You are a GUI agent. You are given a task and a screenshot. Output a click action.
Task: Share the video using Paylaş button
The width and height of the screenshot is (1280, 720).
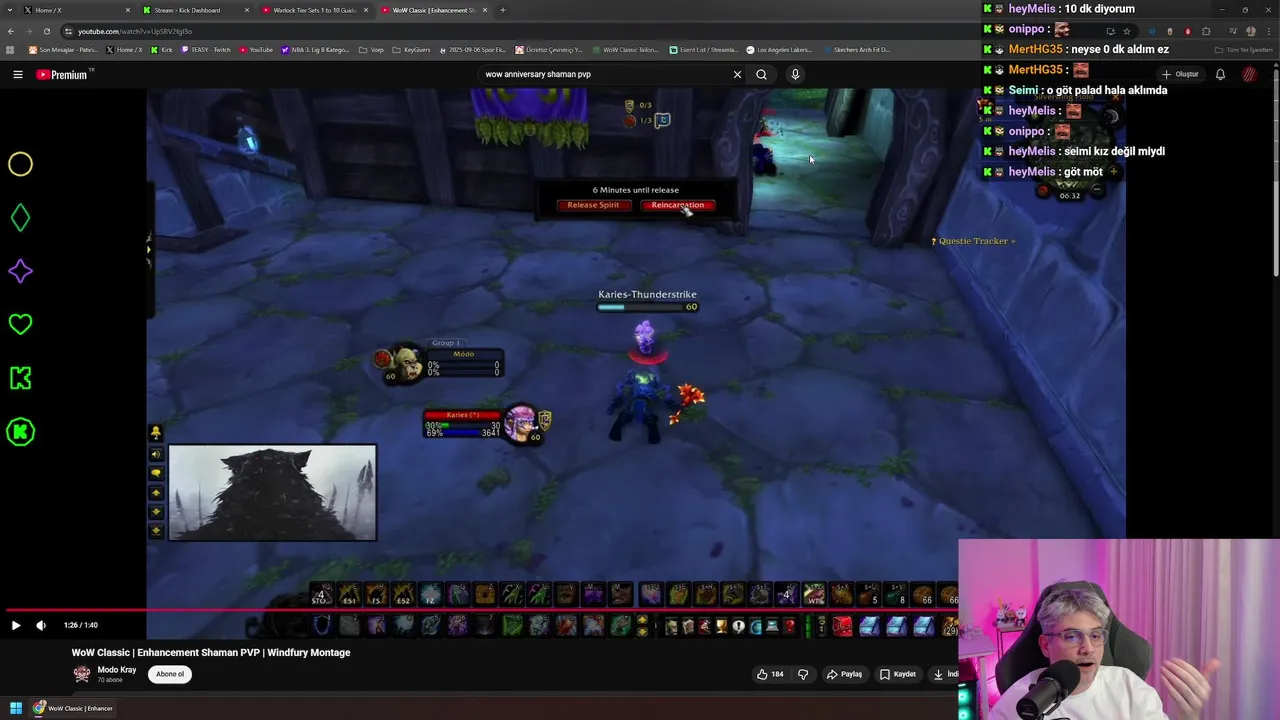pyautogui.click(x=844, y=674)
